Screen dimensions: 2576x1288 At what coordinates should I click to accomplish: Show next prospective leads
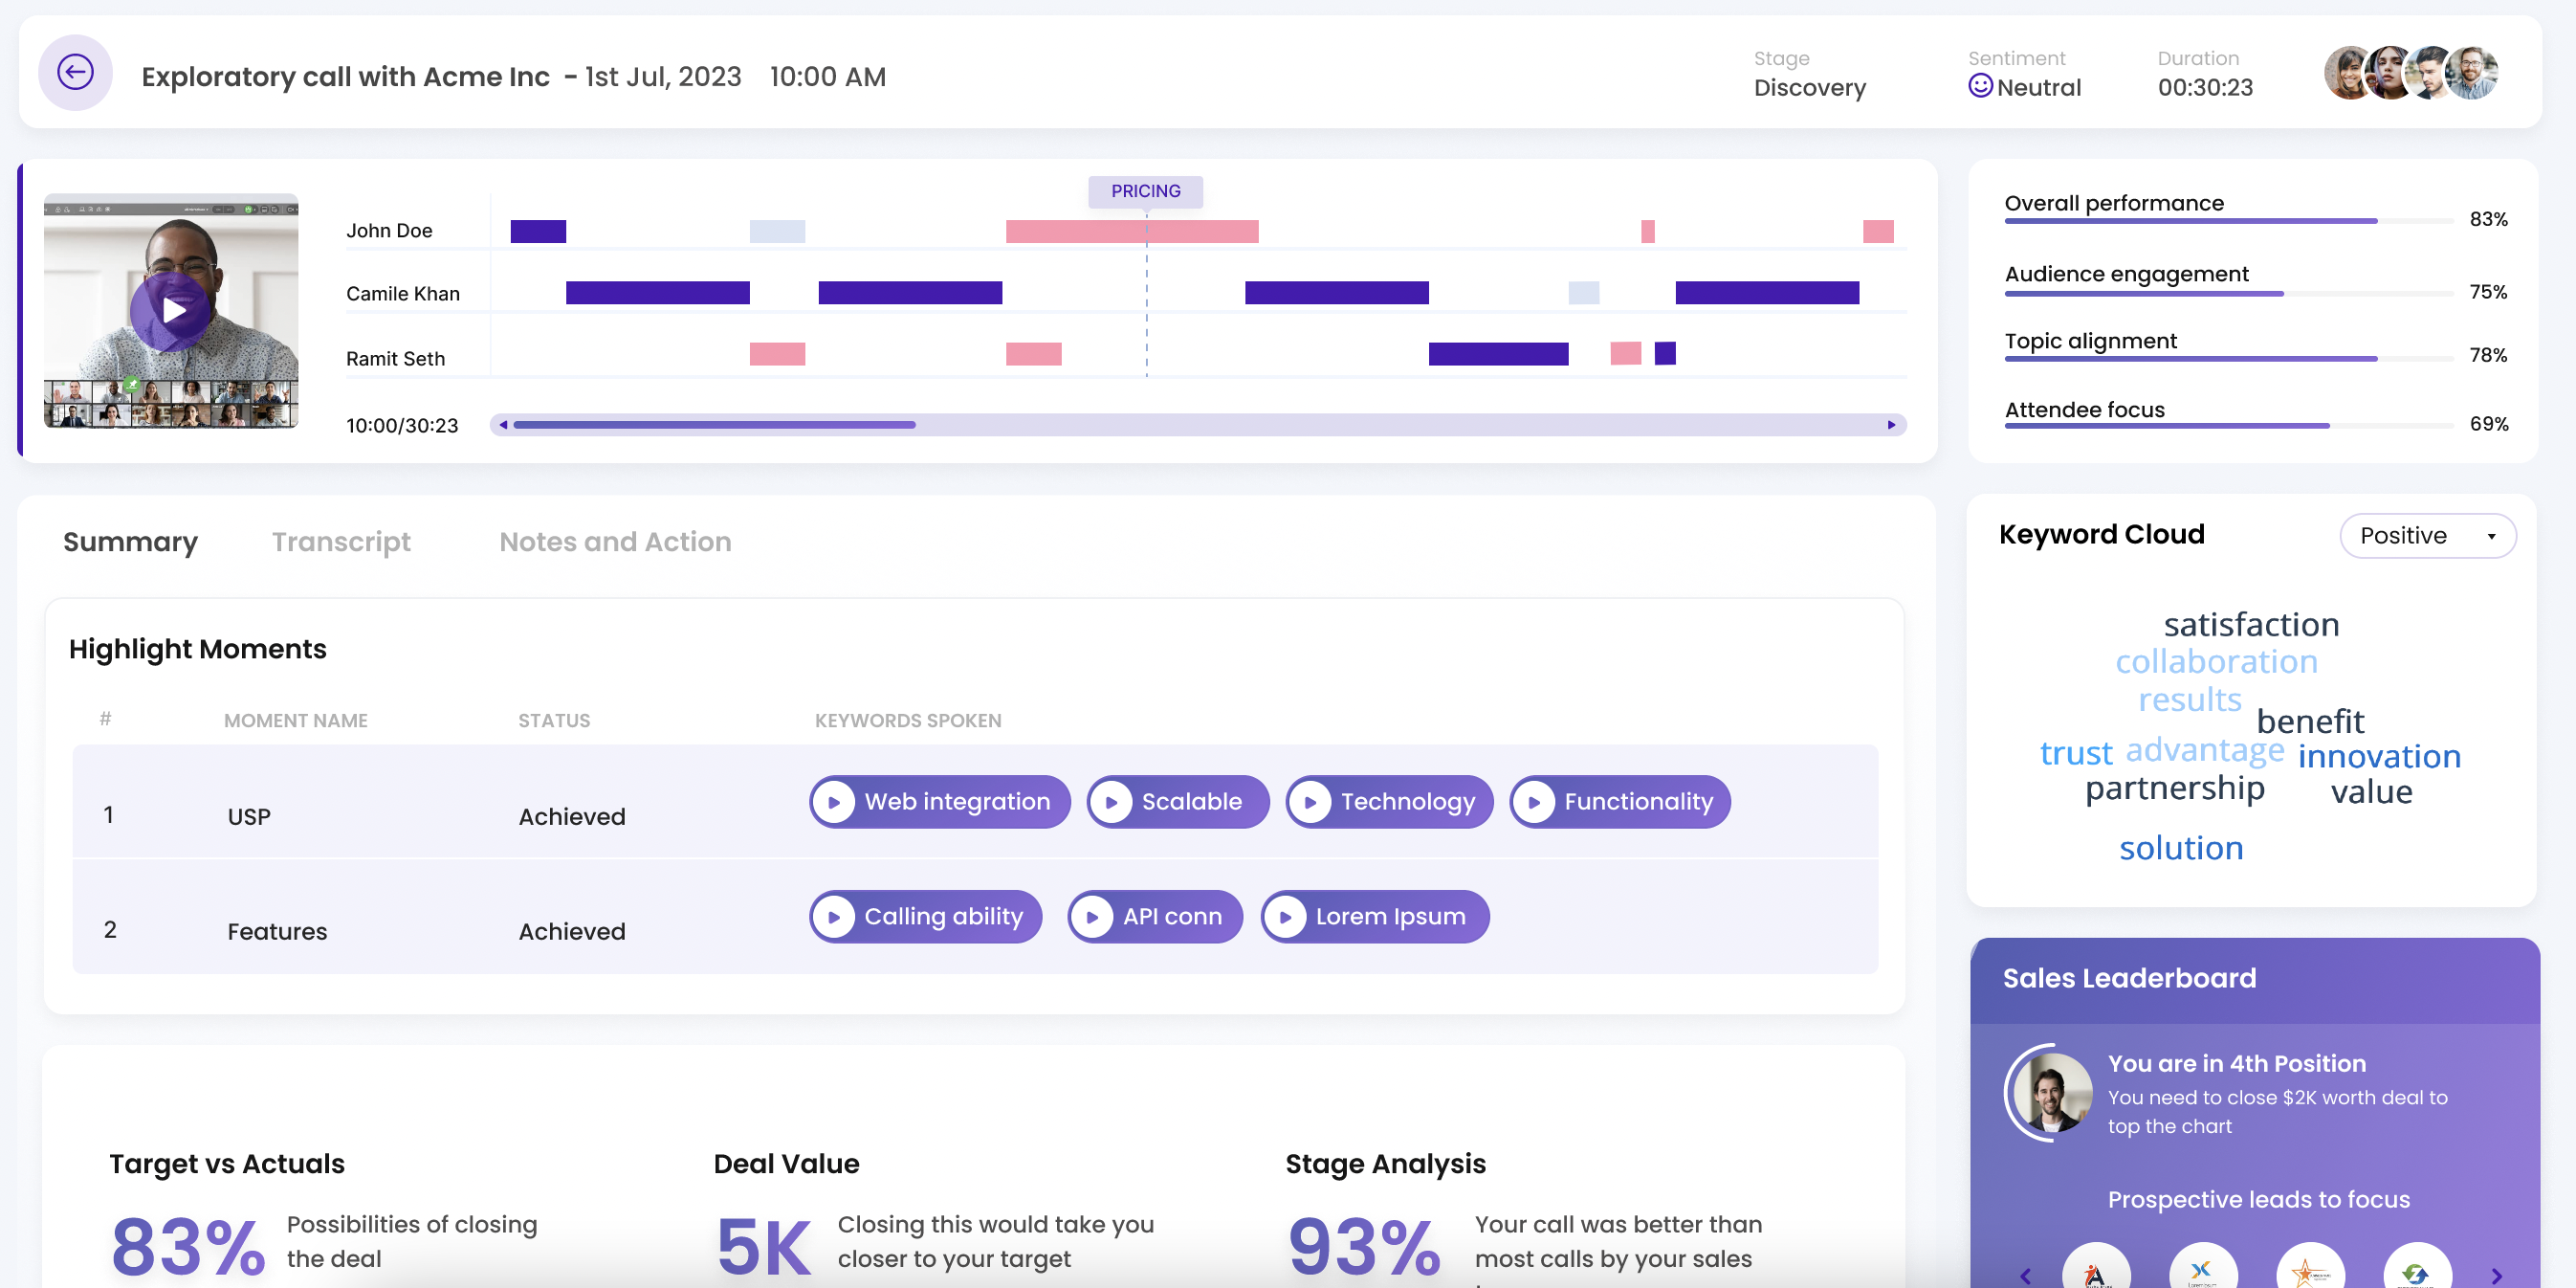[x=2496, y=1275]
